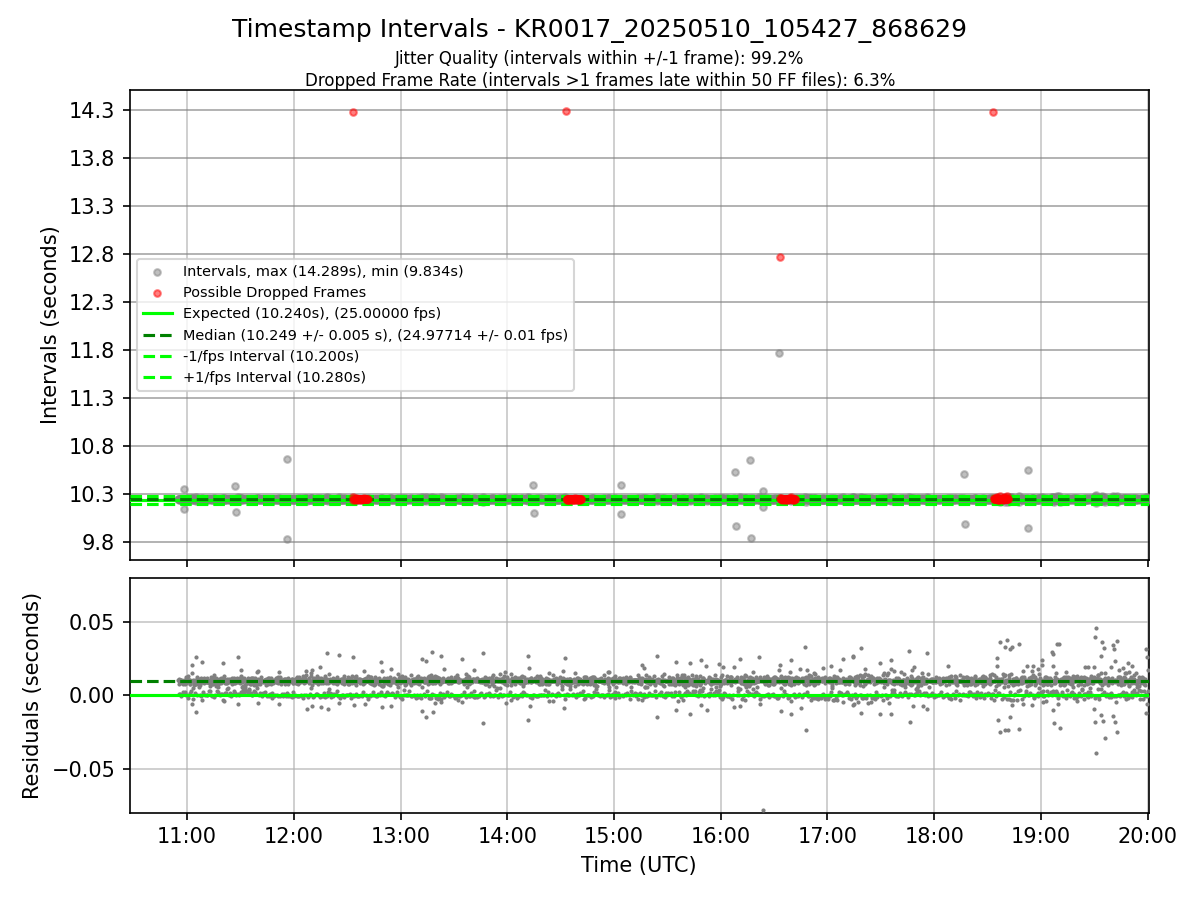This screenshot has height=900, width=1200.
Task: Click y-axis tick label '13.3'
Action: click(92, 206)
